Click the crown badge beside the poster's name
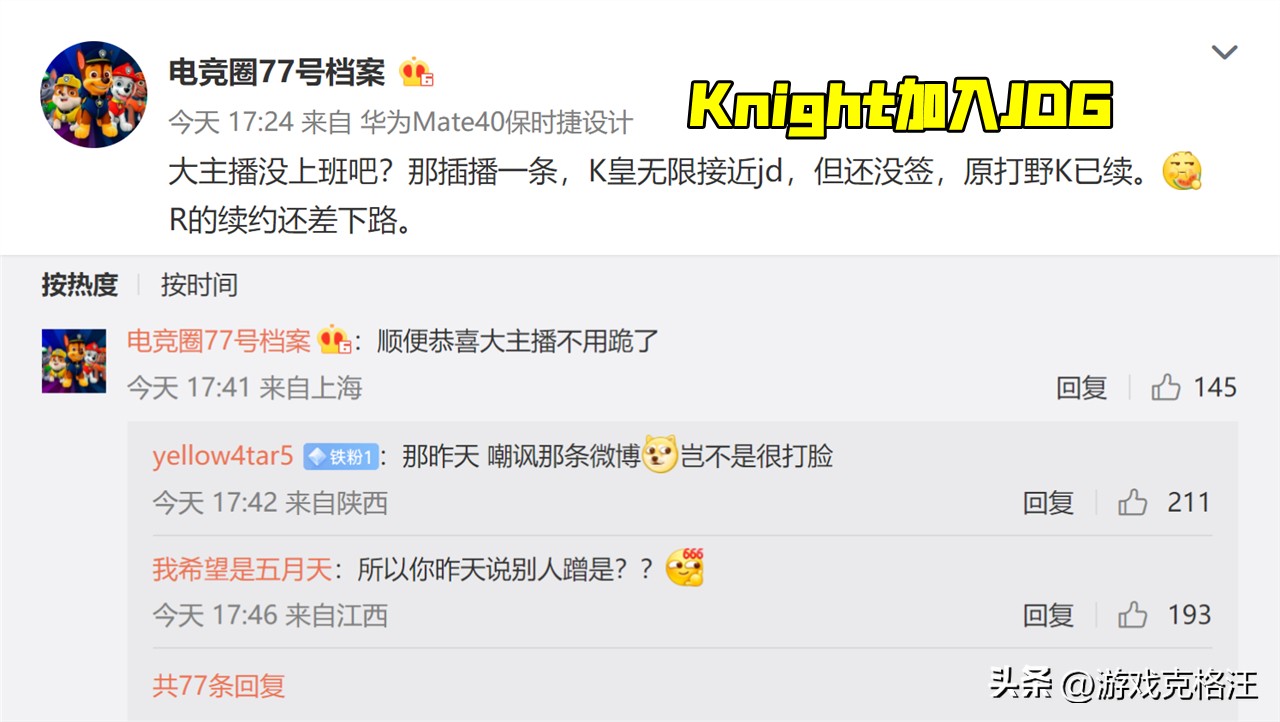The width and height of the screenshot is (1280, 722). (416, 73)
